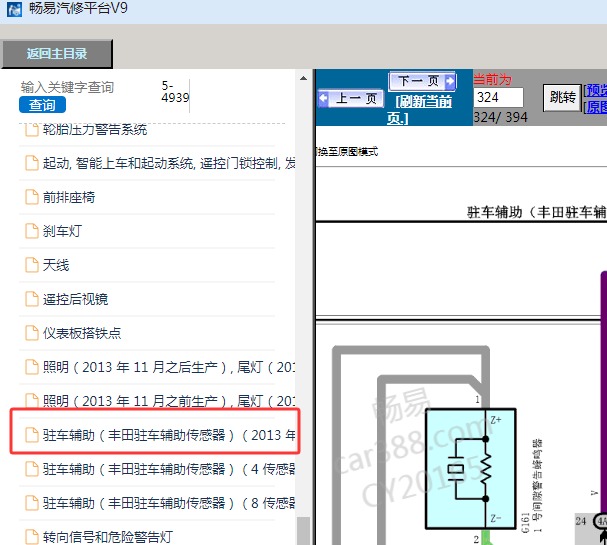Open 照明 (2013 年 11 月之前生产) entry

(x=169, y=401)
